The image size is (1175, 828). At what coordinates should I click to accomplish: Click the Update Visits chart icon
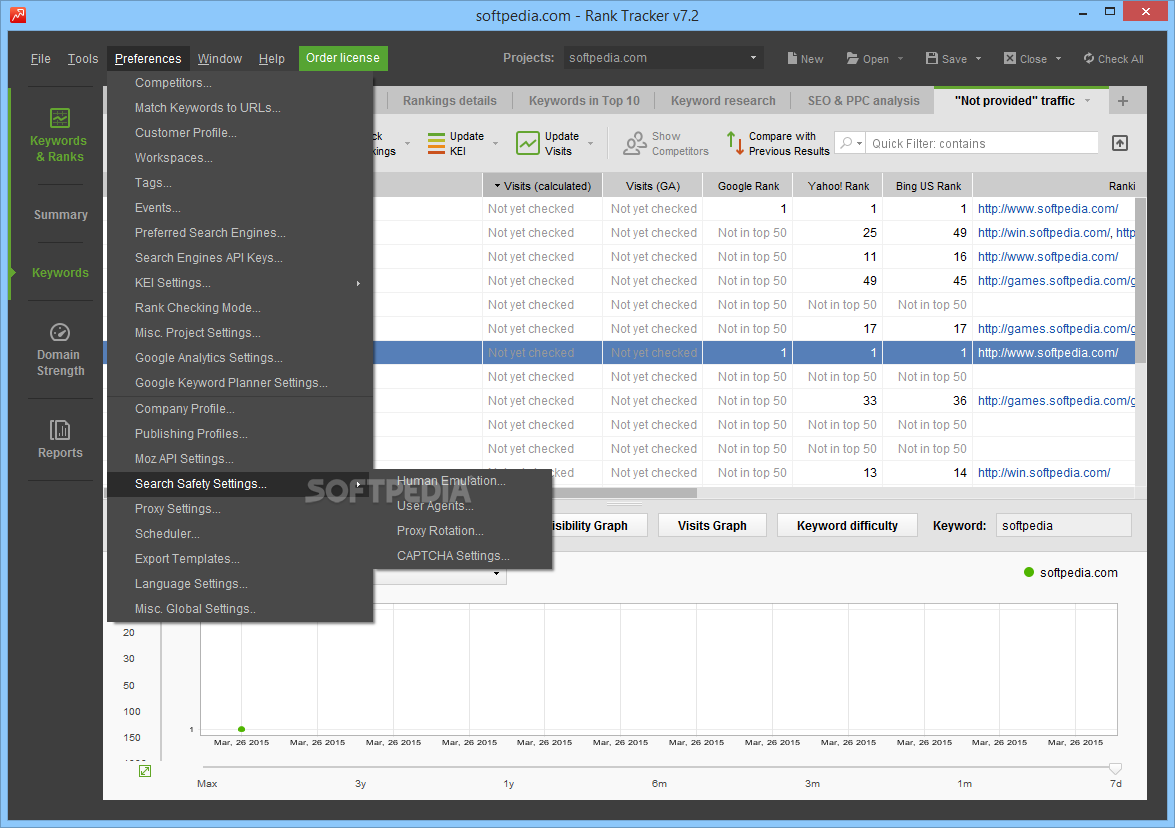[528, 143]
